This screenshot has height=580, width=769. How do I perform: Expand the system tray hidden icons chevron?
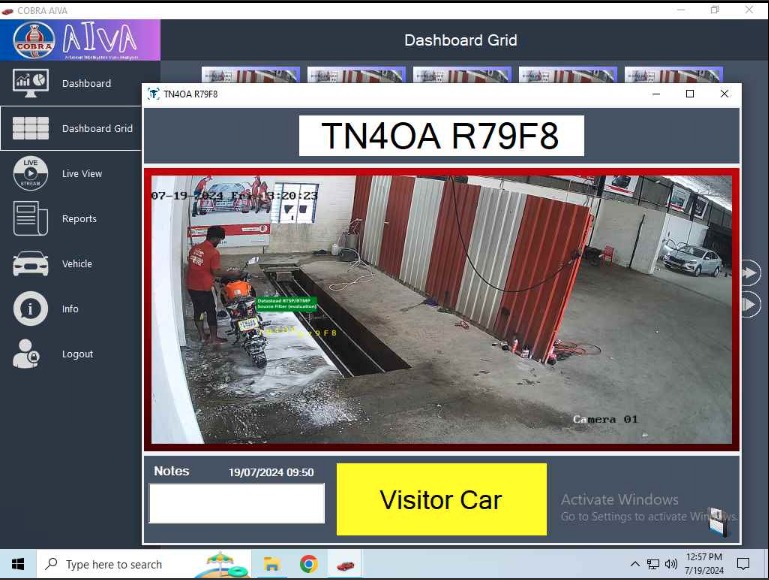635,564
